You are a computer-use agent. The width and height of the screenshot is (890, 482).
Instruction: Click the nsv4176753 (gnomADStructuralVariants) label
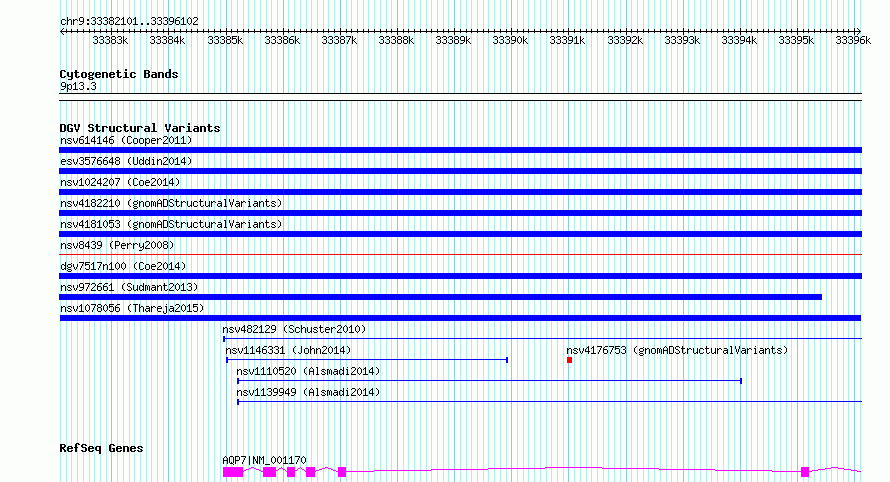[677, 350]
